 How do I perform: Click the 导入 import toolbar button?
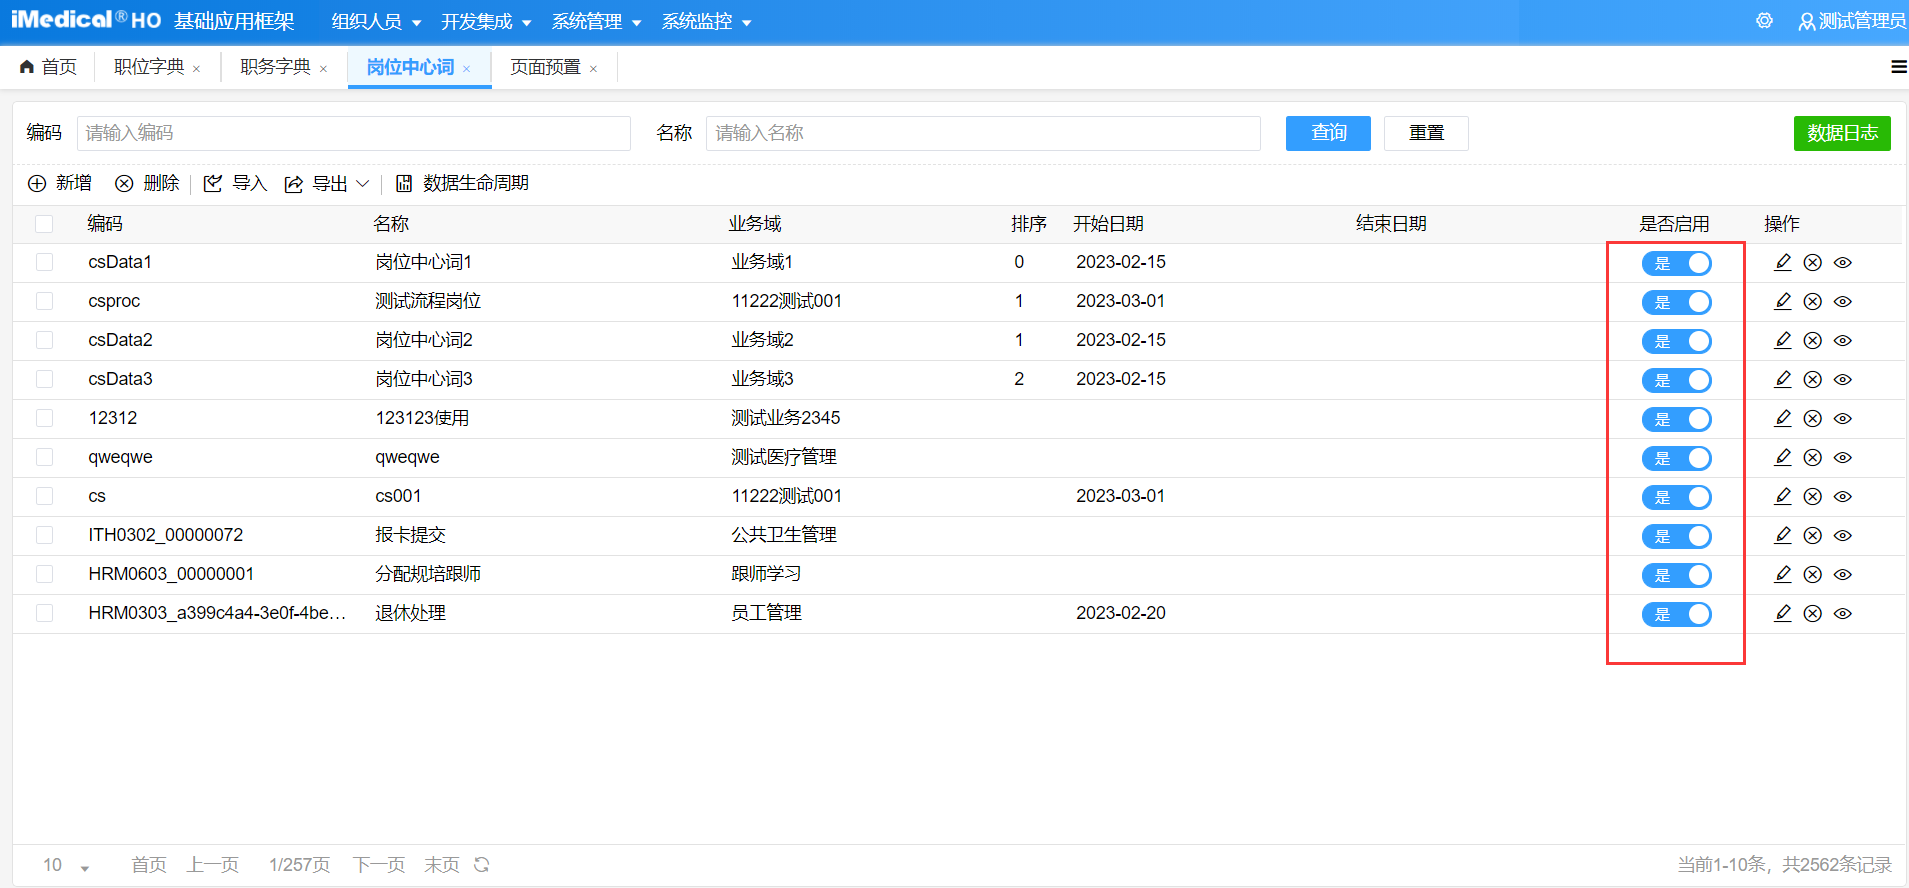235,183
